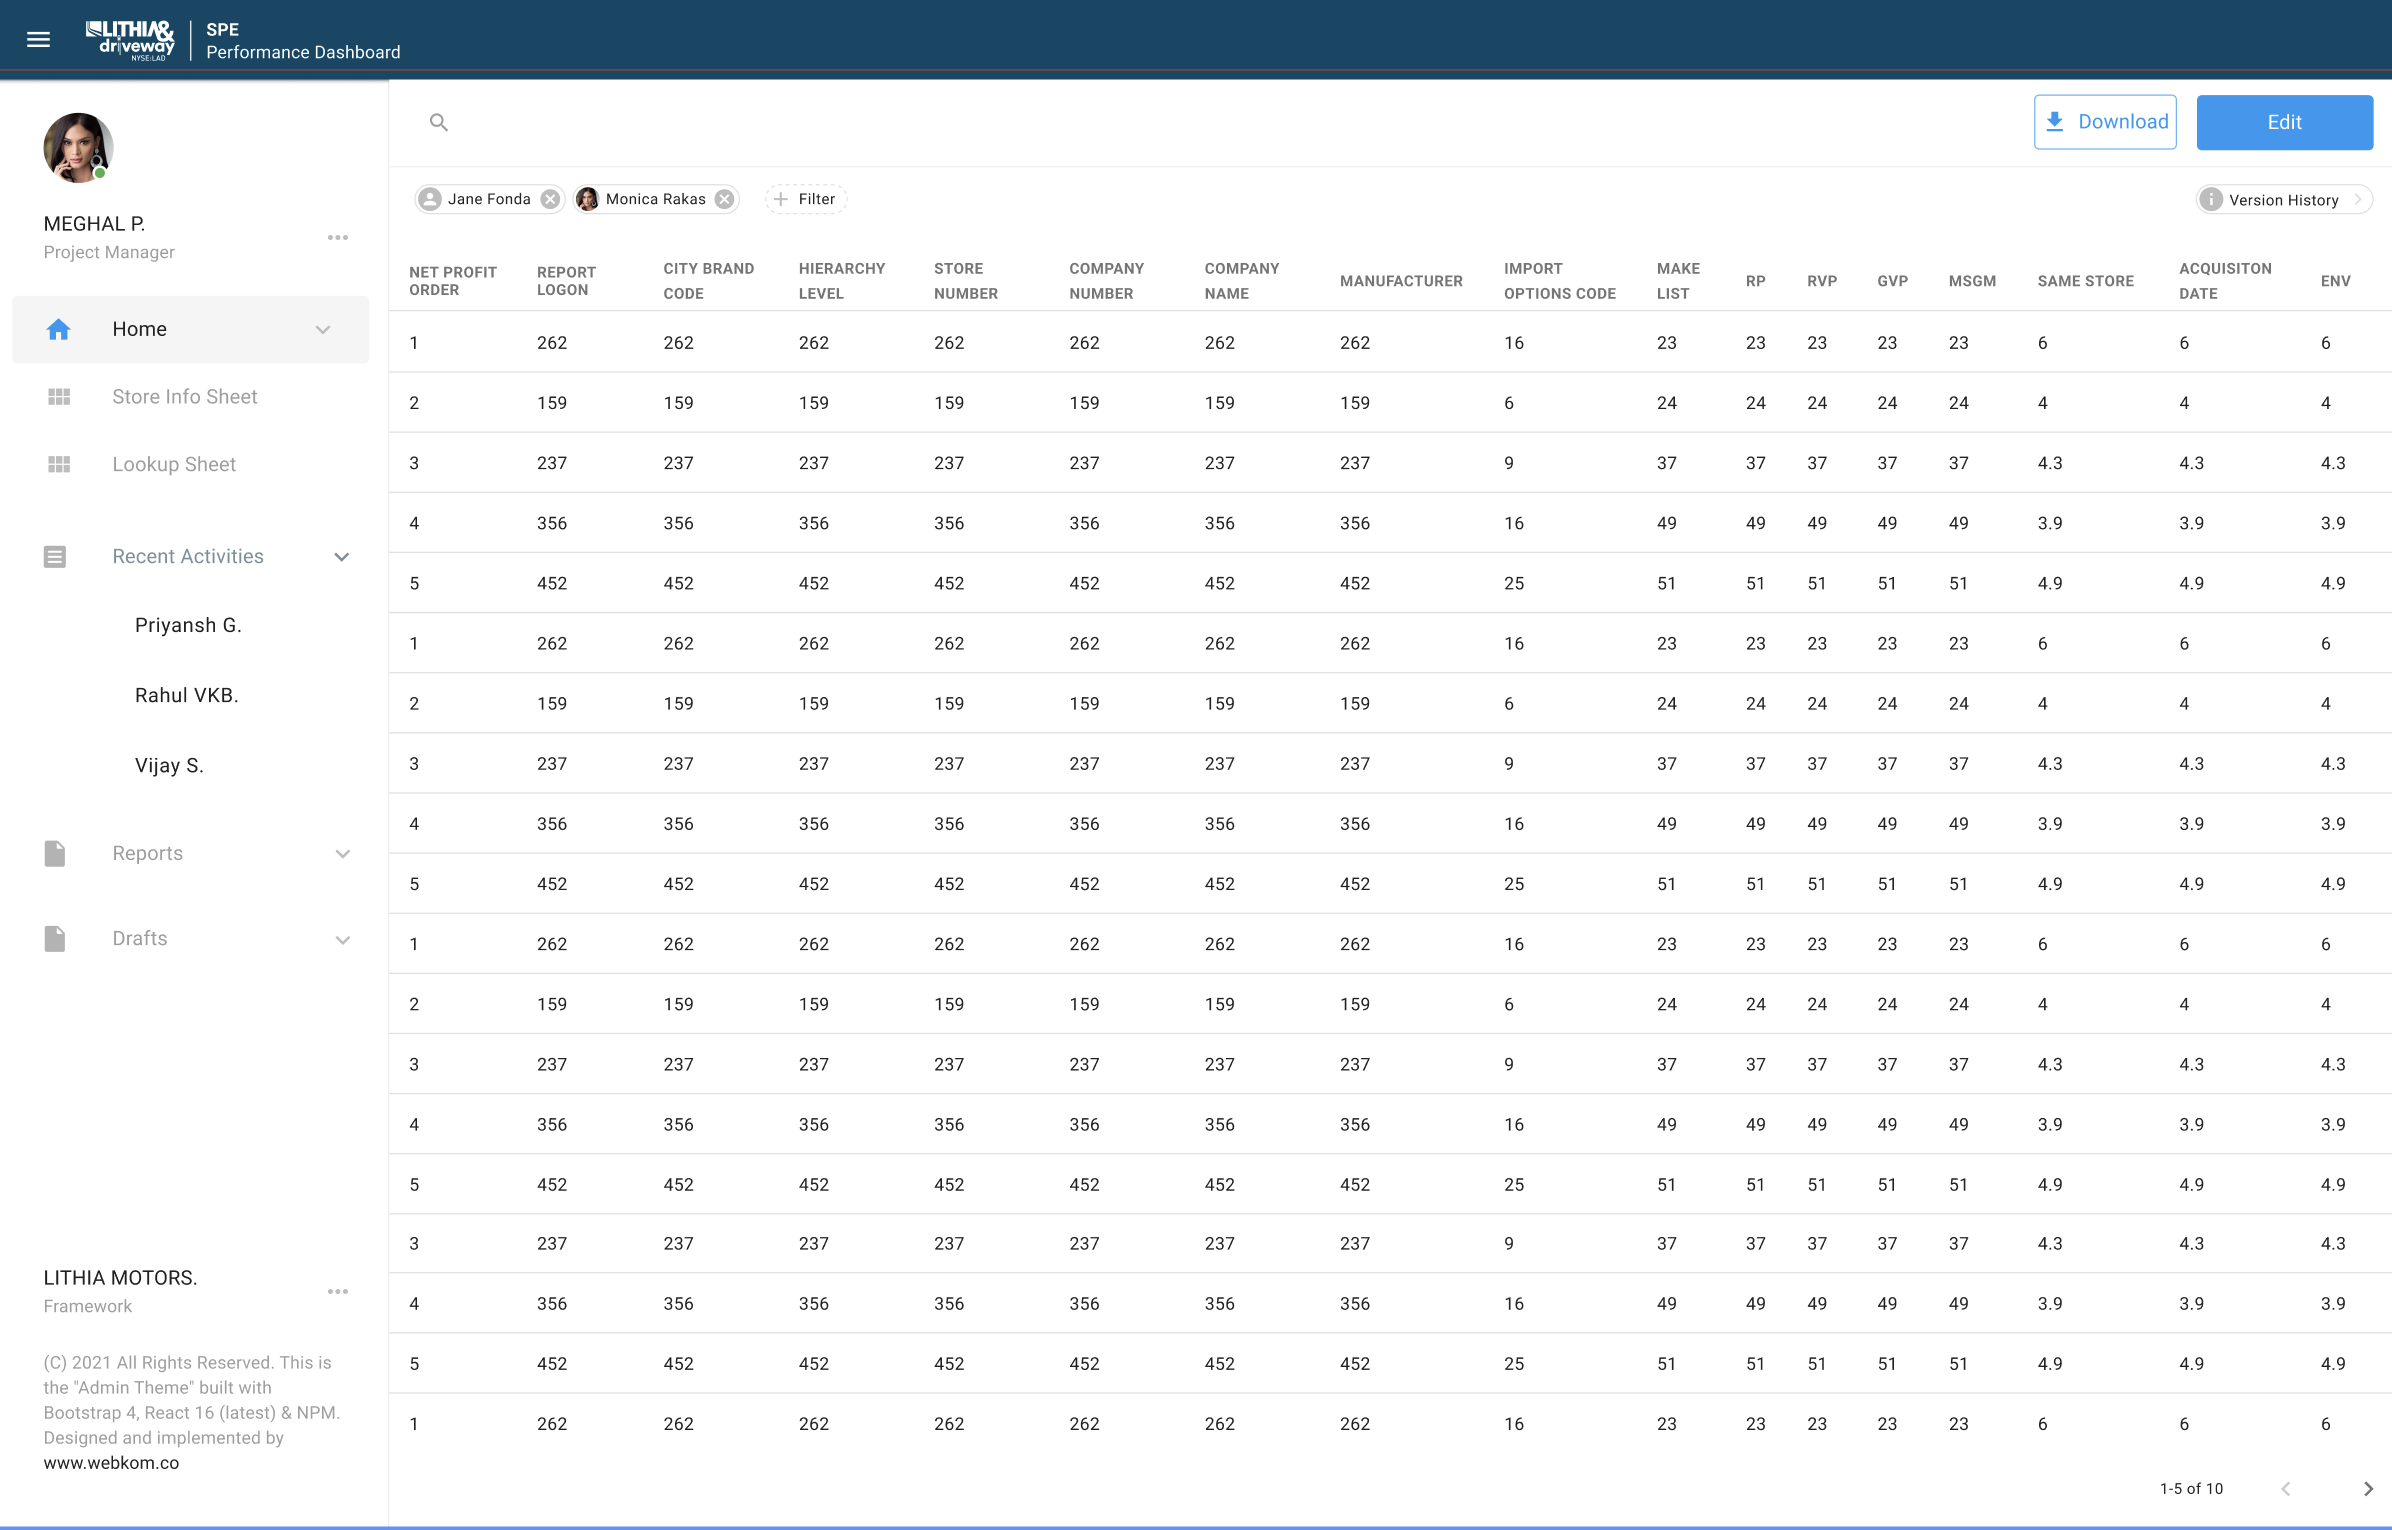Go to previous page arrow
This screenshot has height=1530, width=2392.
click(2286, 1489)
